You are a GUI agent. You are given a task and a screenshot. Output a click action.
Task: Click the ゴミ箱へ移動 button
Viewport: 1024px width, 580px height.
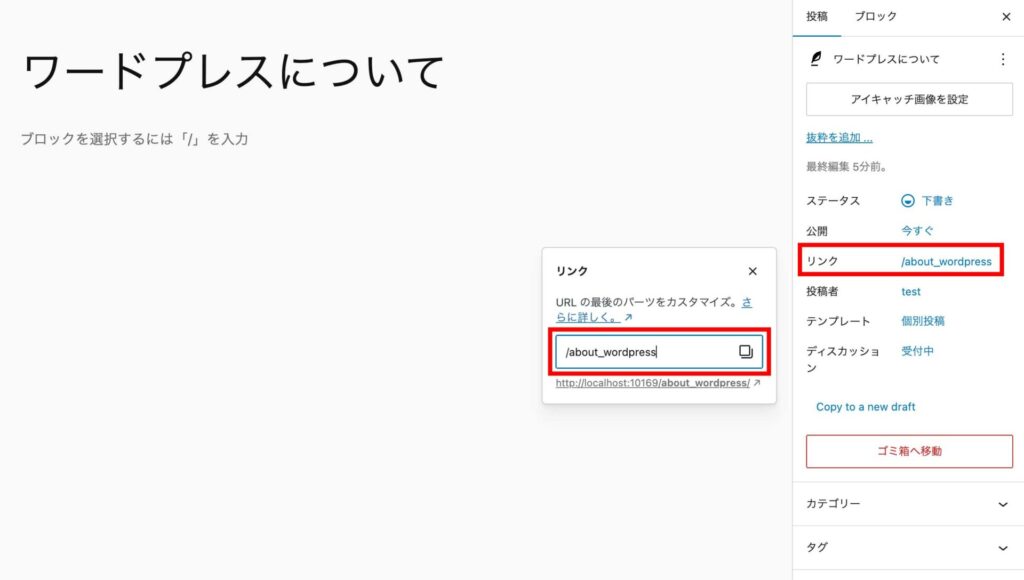(909, 451)
